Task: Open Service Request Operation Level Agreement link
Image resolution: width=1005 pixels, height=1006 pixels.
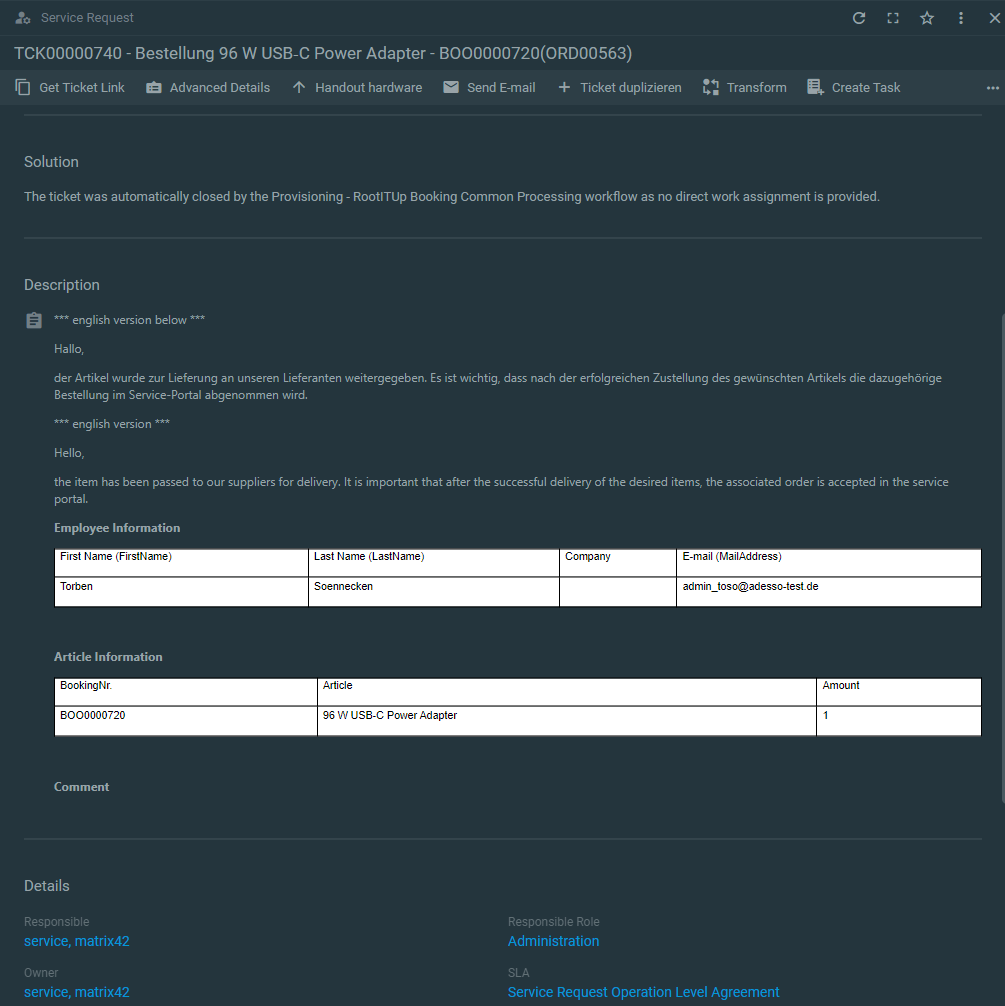Action: [643, 993]
